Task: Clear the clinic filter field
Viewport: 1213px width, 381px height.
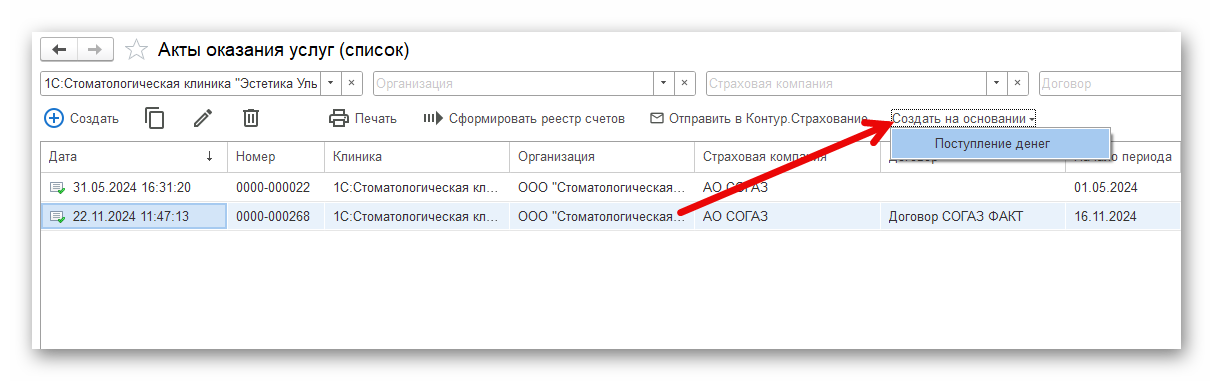Action: coord(352,84)
